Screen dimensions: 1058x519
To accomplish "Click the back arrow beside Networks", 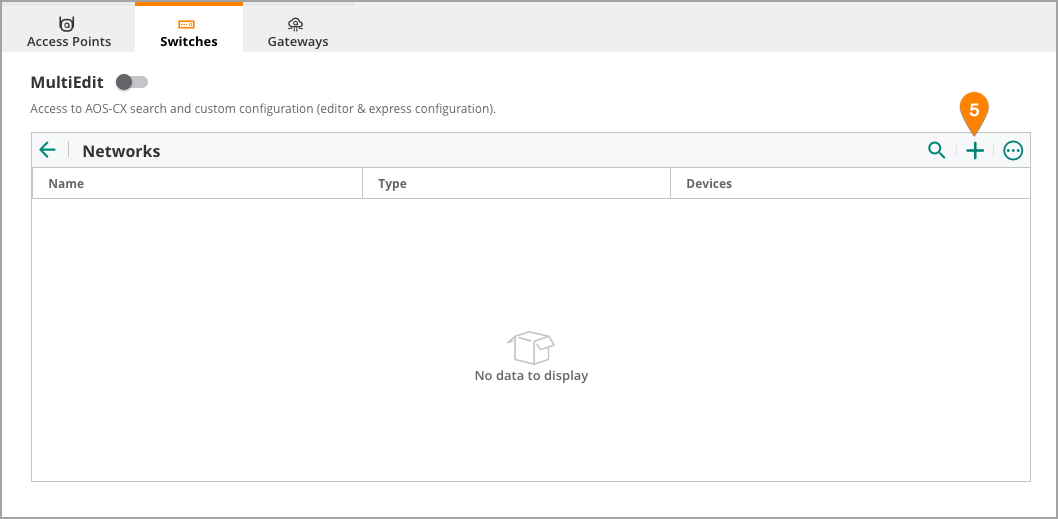I will click(47, 150).
